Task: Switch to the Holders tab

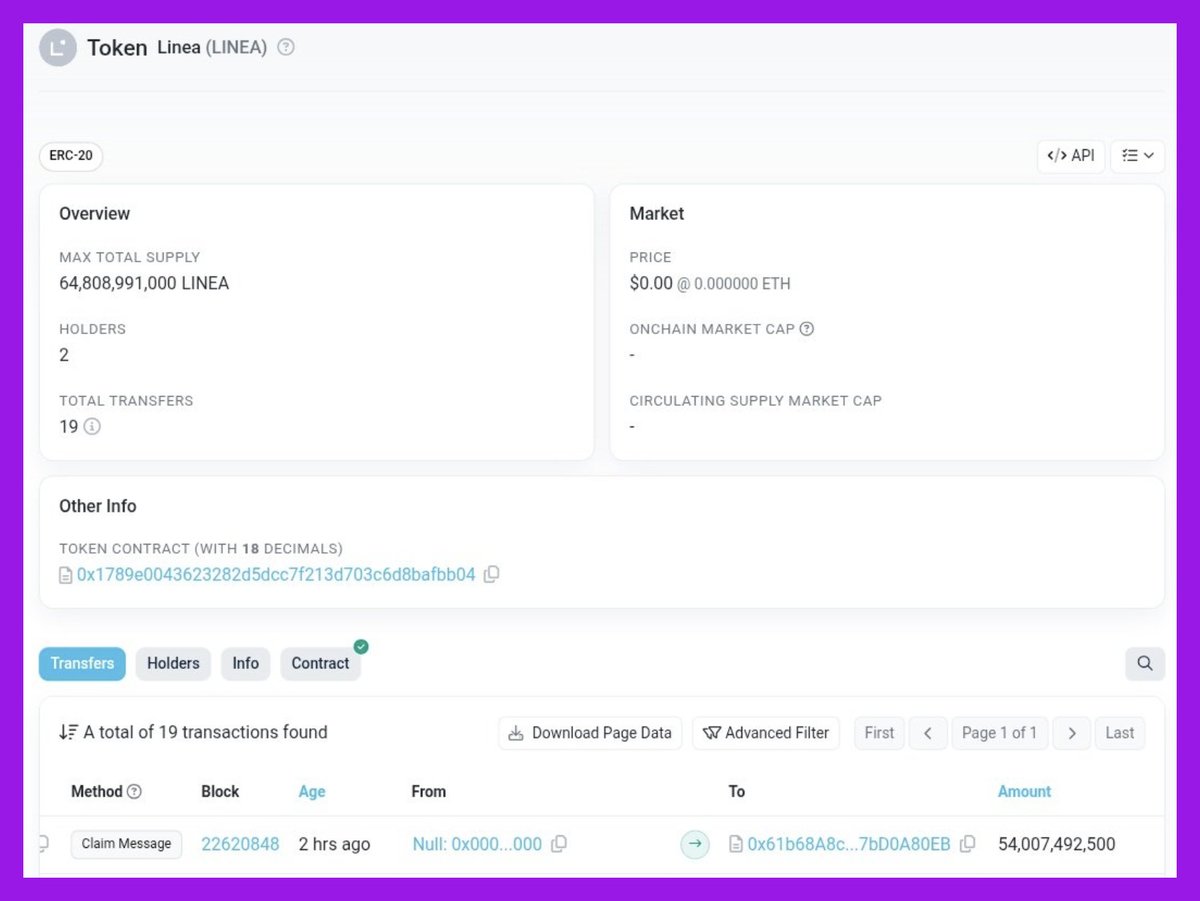Action: tap(173, 663)
